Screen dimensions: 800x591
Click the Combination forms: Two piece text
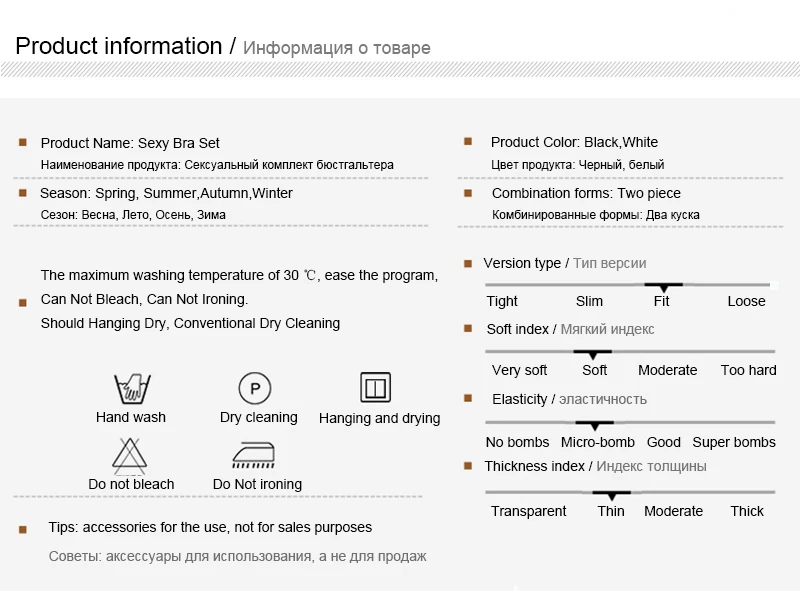[x=586, y=193]
